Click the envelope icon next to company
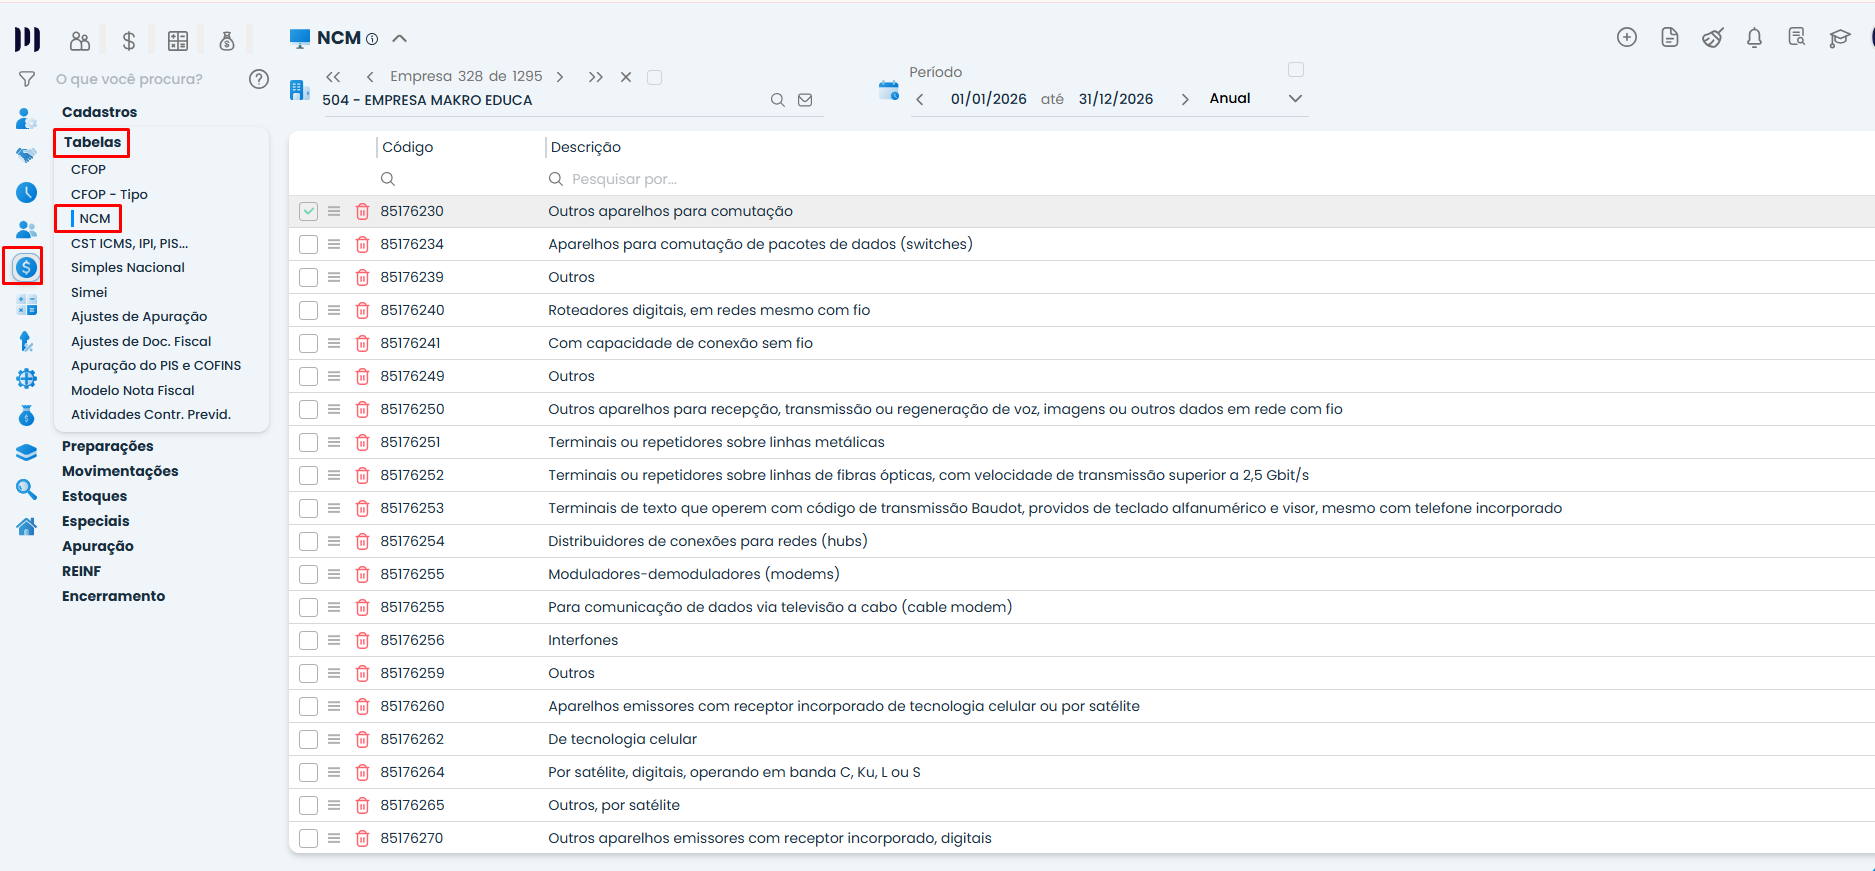1875x871 pixels. [805, 100]
